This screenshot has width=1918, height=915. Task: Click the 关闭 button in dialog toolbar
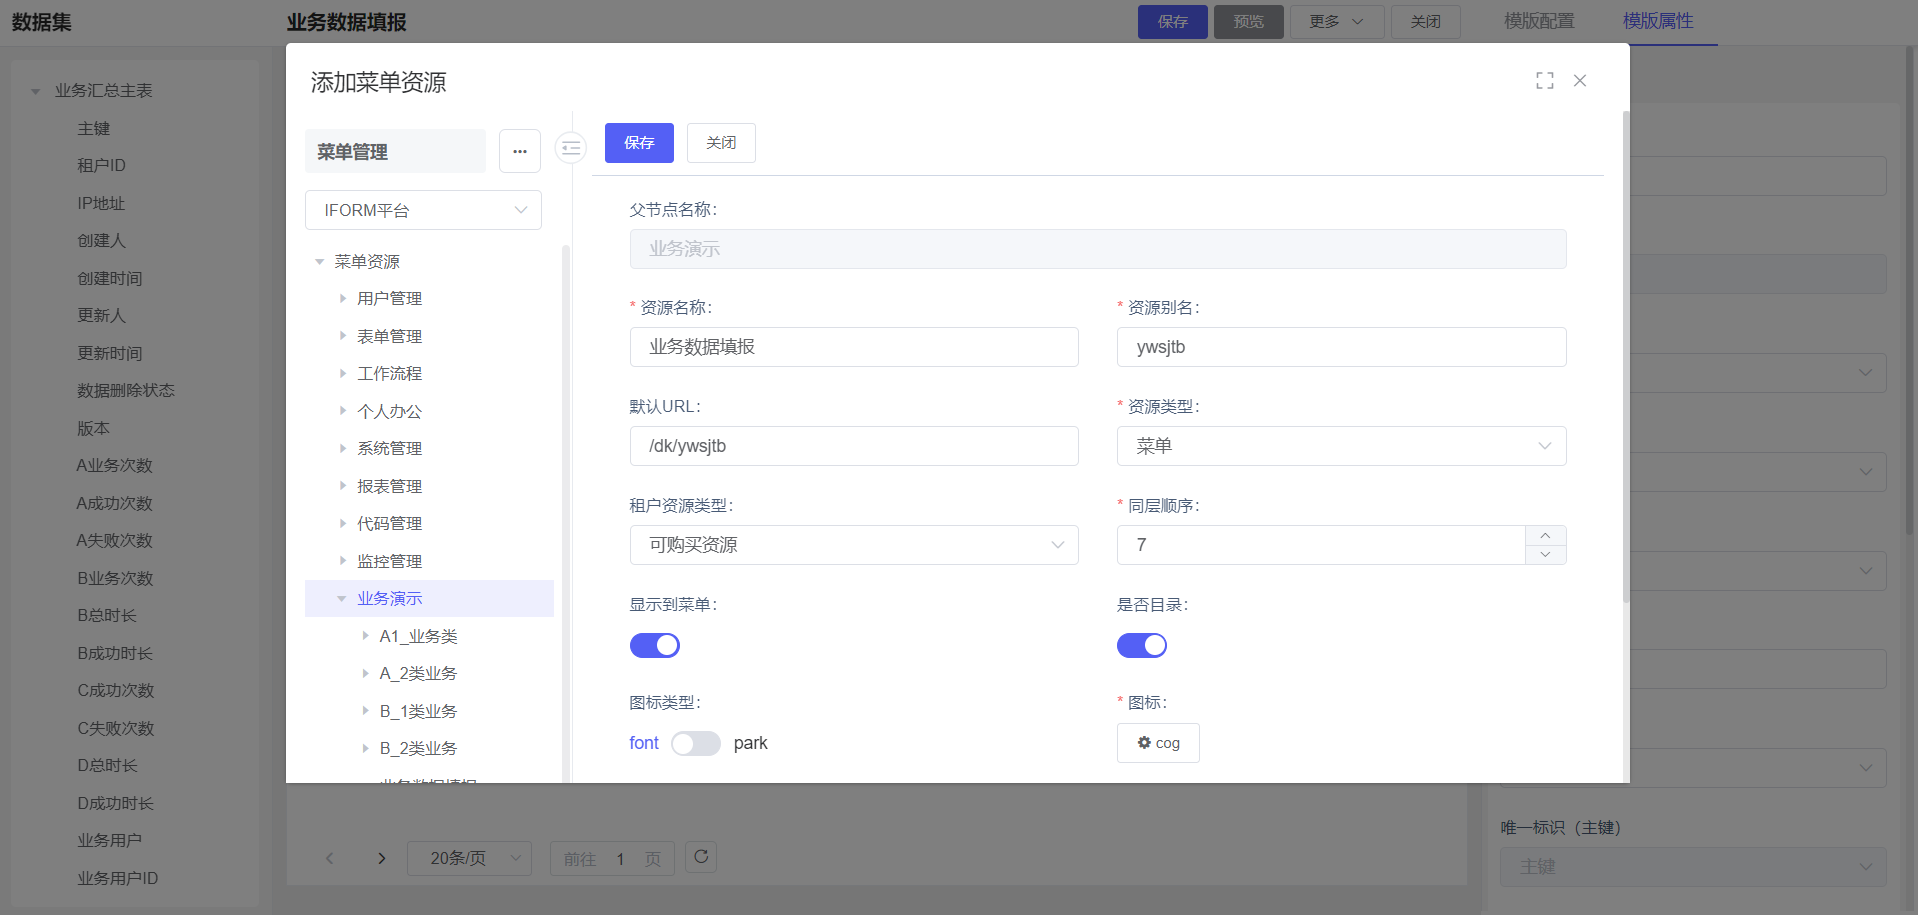[720, 143]
